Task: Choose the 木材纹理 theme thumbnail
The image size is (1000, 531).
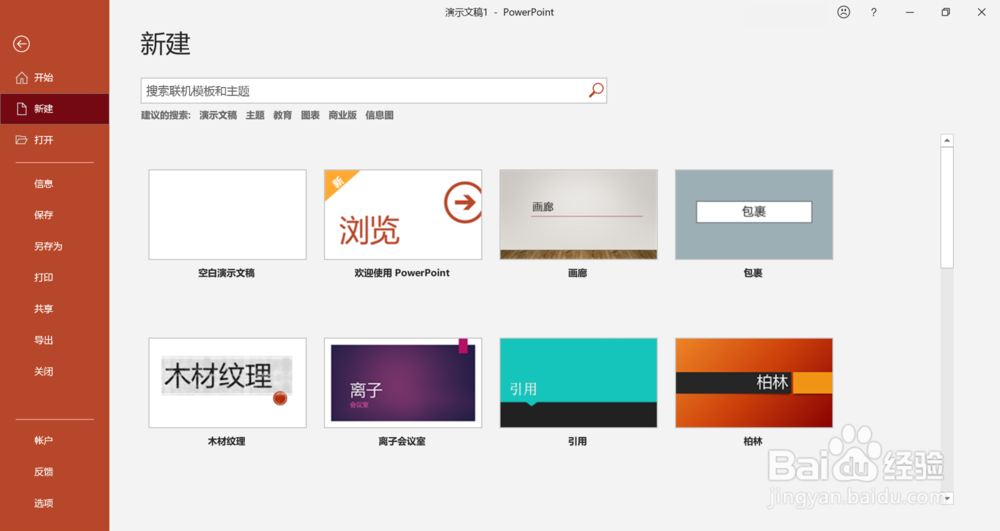Action: tap(228, 383)
